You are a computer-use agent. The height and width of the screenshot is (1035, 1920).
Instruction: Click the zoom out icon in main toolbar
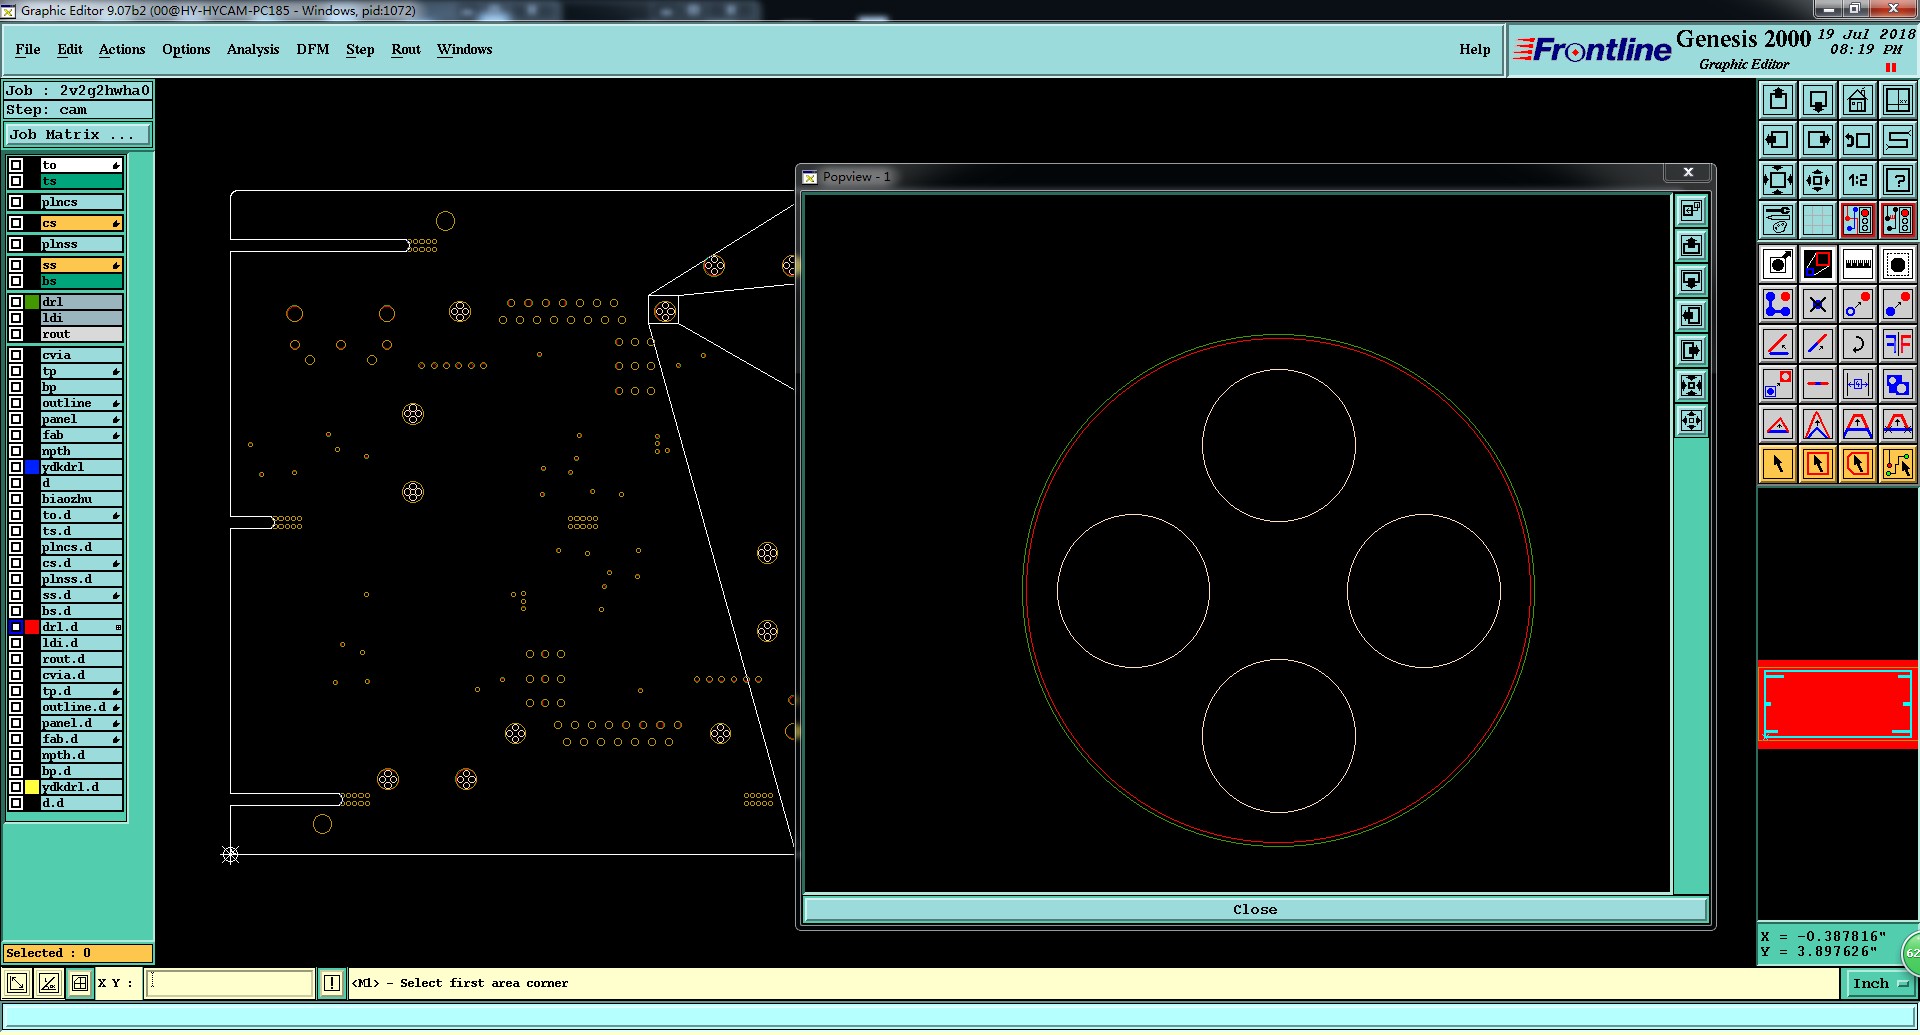(x=1818, y=180)
